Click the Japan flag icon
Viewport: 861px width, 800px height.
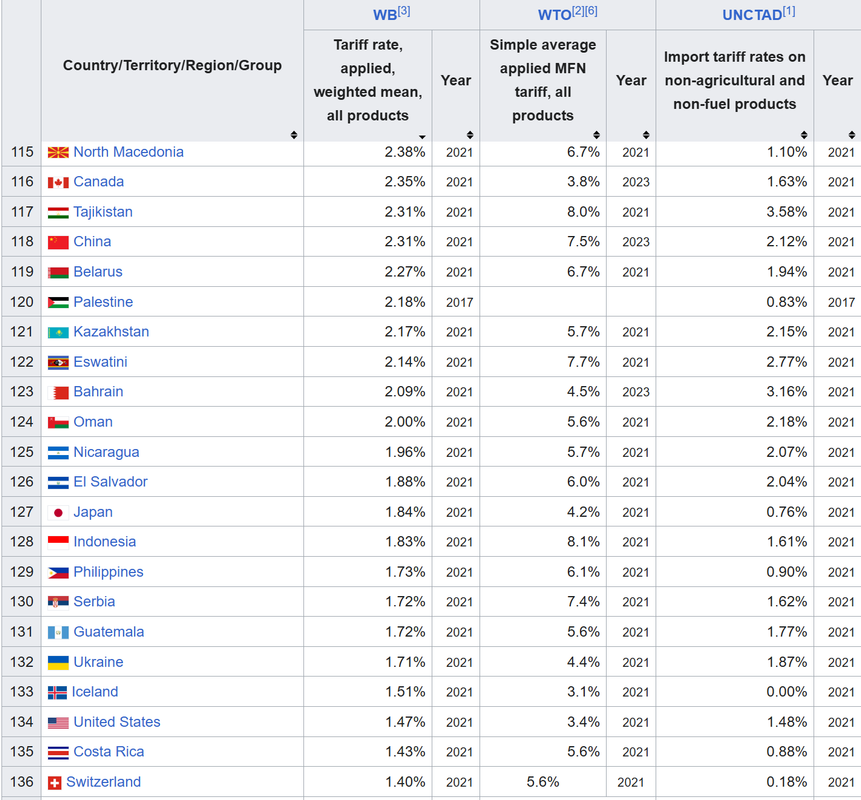[x=58, y=513]
